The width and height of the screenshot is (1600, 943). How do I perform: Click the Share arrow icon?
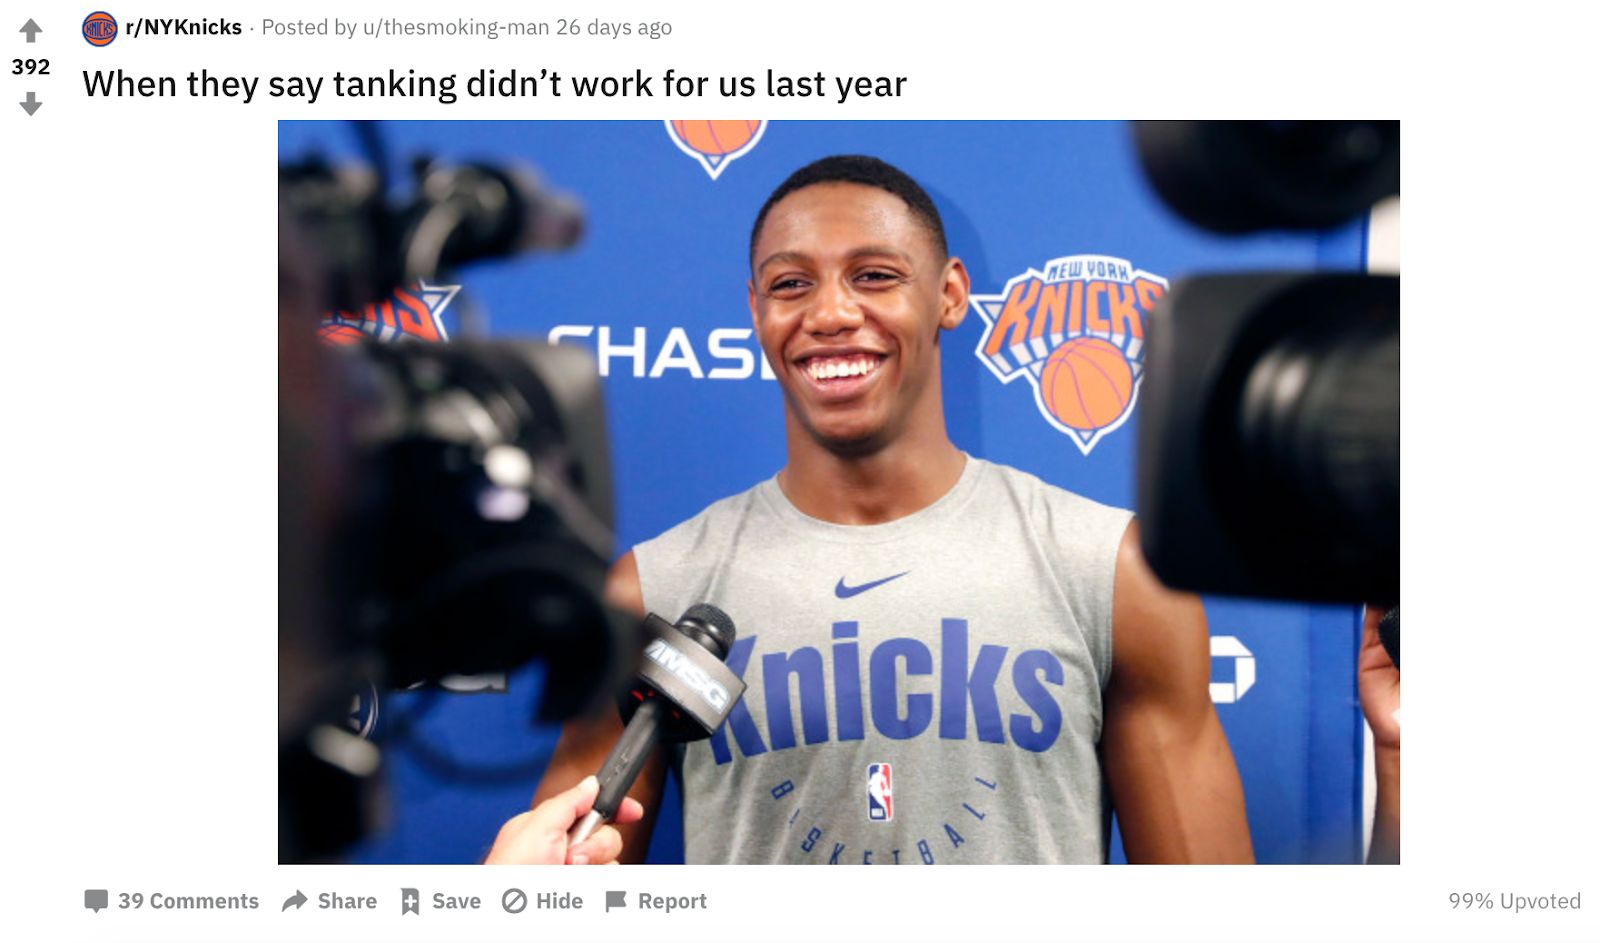(294, 901)
